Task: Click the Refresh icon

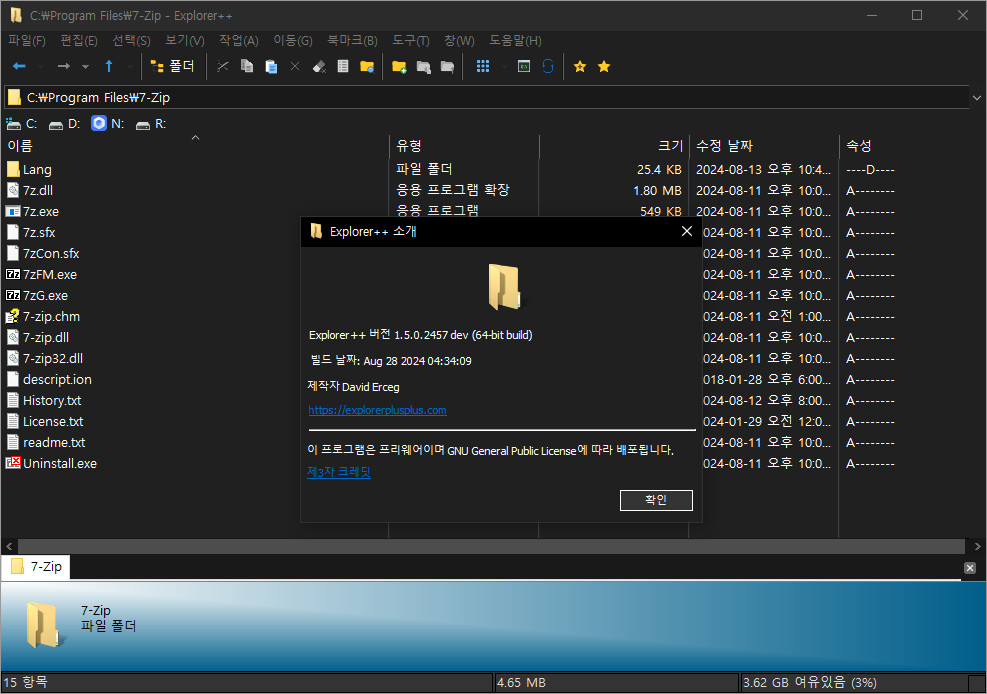Action: coord(548,66)
